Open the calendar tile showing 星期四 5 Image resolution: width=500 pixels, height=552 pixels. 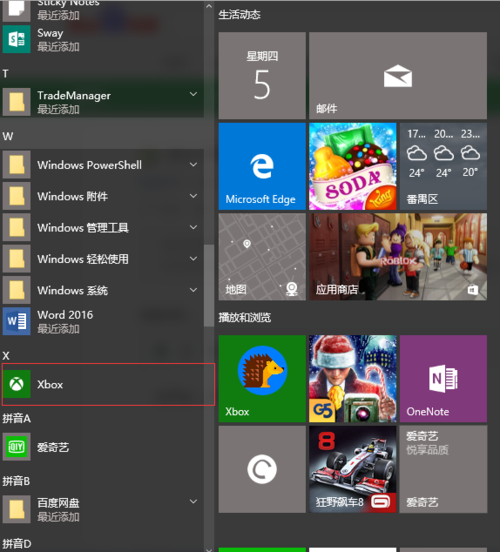(x=262, y=76)
